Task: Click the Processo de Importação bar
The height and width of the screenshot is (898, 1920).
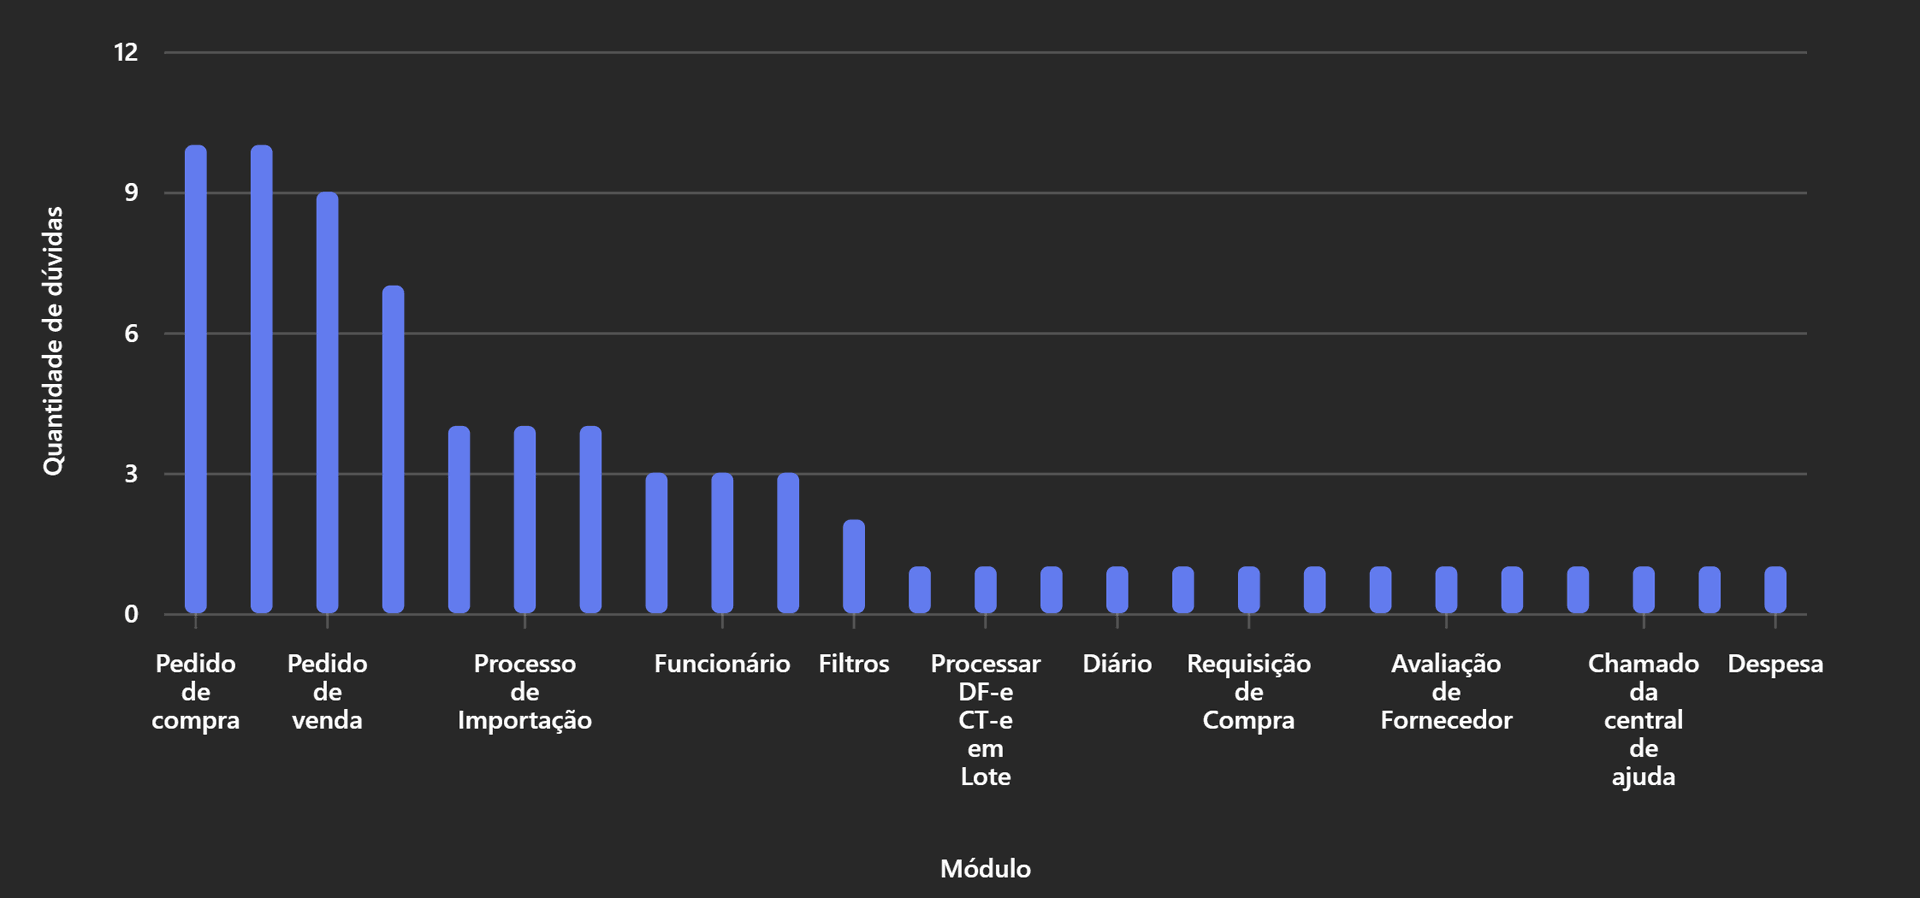Action: coord(525,519)
